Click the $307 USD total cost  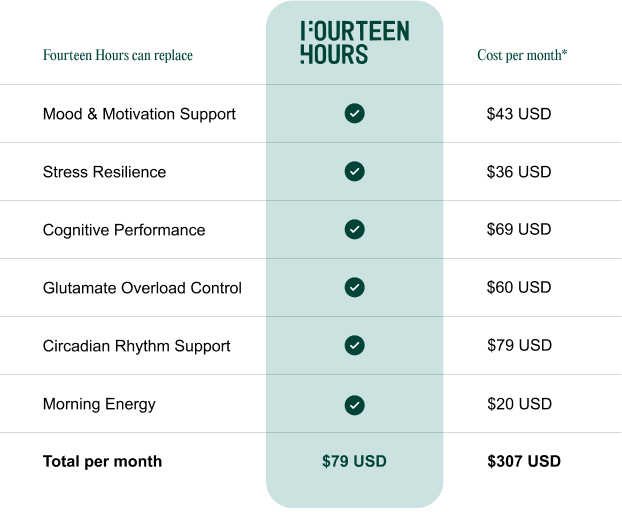pyautogui.click(x=524, y=461)
